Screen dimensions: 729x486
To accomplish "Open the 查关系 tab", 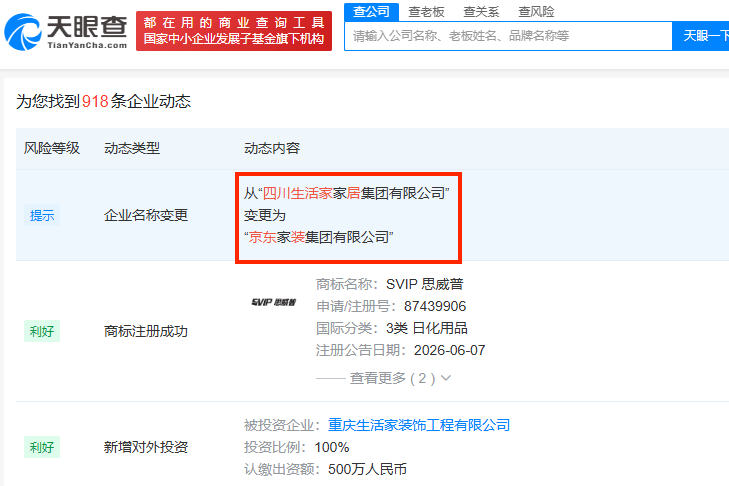I will pyautogui.click(x=481, y=12).
